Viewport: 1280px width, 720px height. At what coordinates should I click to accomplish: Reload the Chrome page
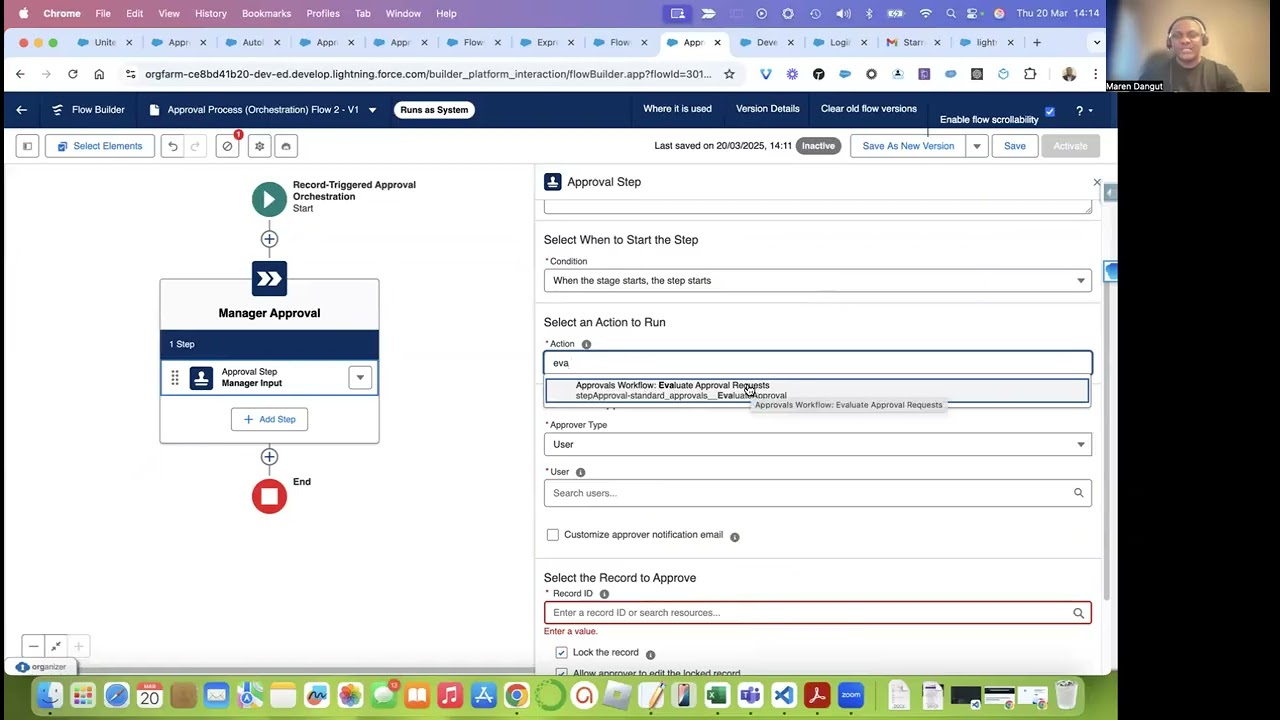pos(73,74)
